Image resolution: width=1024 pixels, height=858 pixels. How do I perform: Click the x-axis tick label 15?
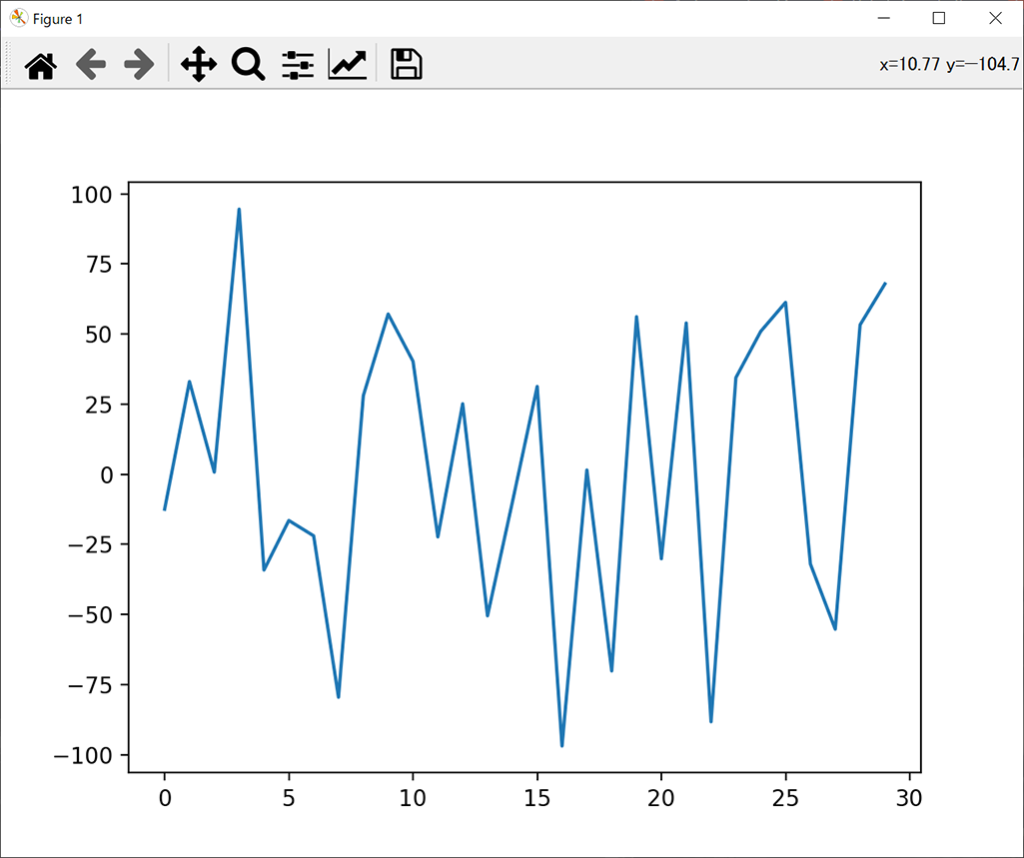pyautogui.click(x=537, y=800)
